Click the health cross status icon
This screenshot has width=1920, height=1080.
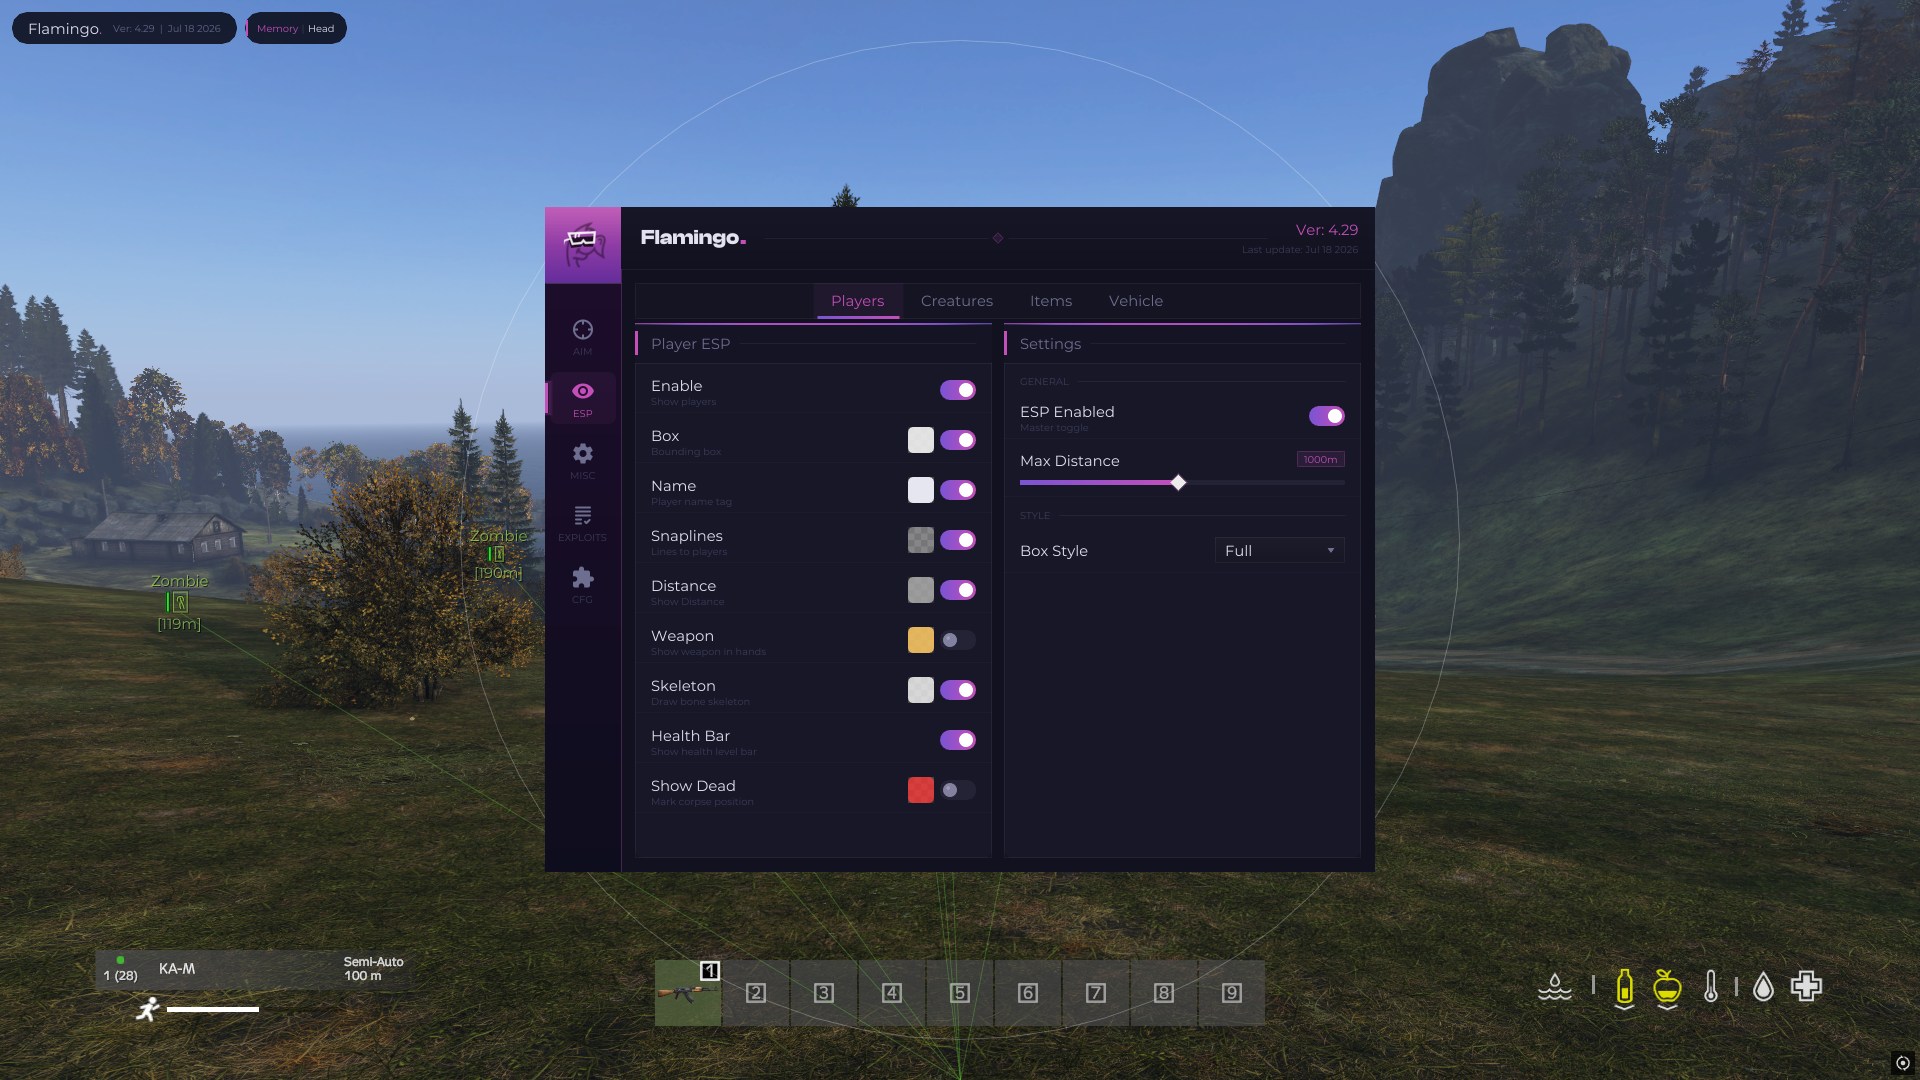click(1806, 987)
